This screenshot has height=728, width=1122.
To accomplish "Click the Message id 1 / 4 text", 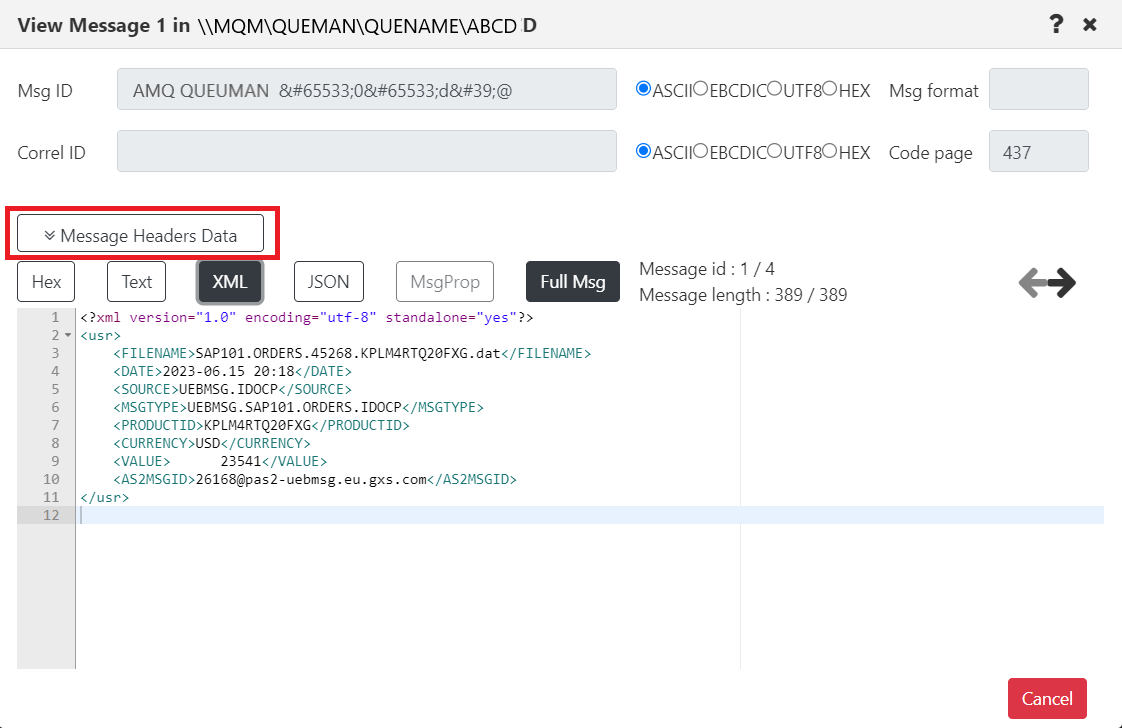I will (706, 269).
